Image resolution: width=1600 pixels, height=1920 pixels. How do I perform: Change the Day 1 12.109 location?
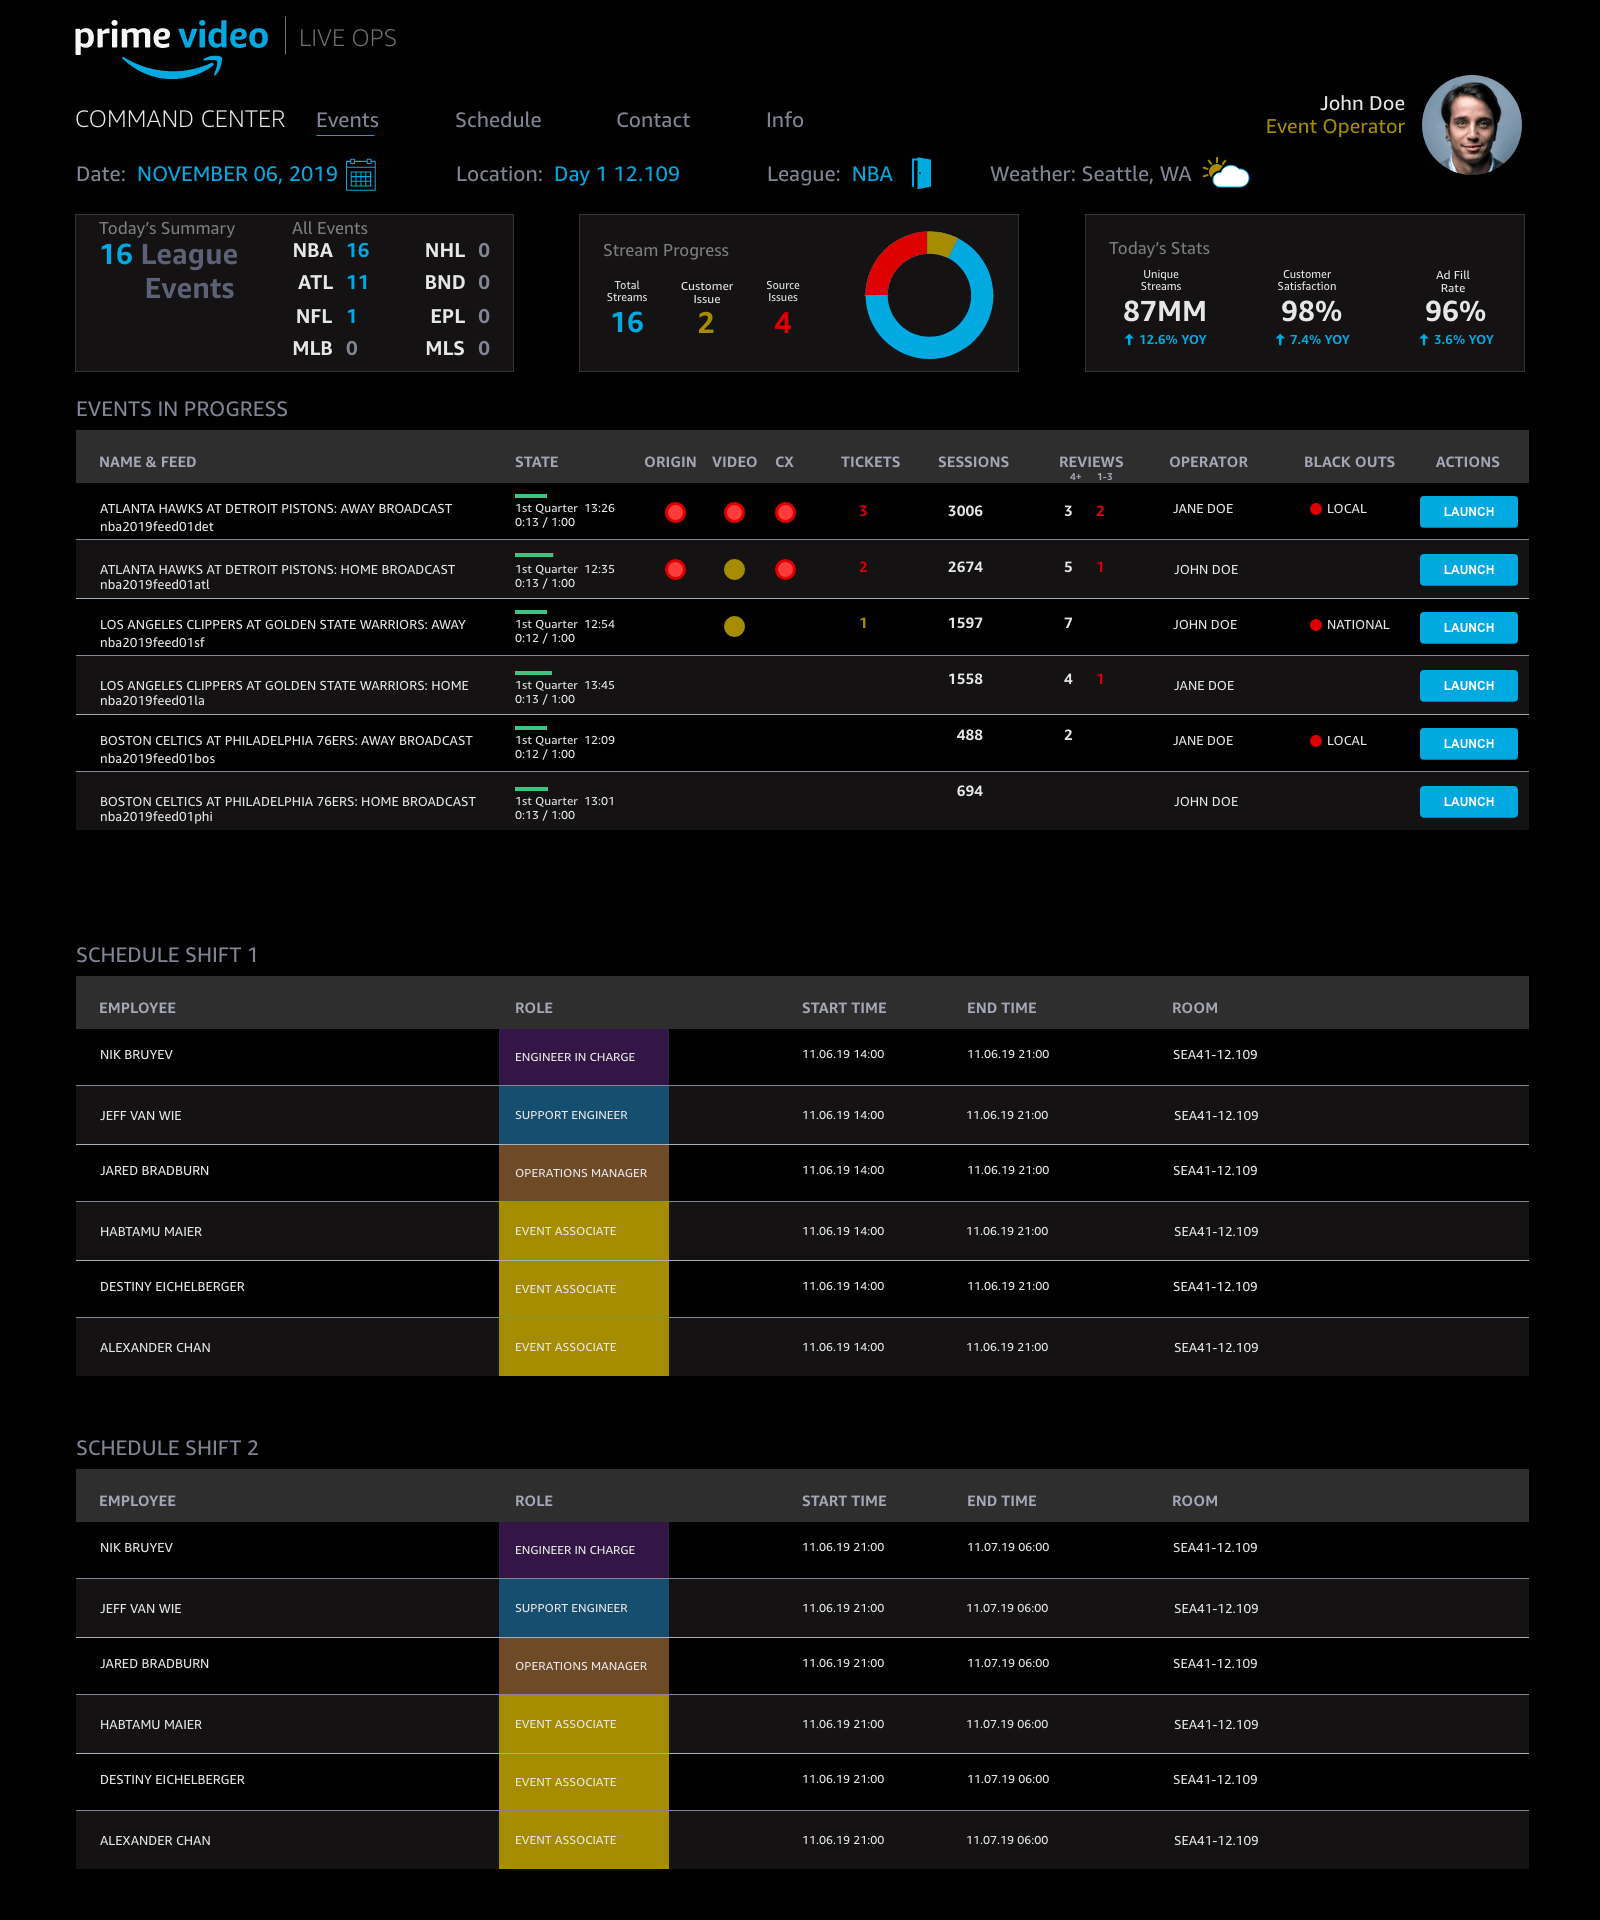tap(616, 174)
